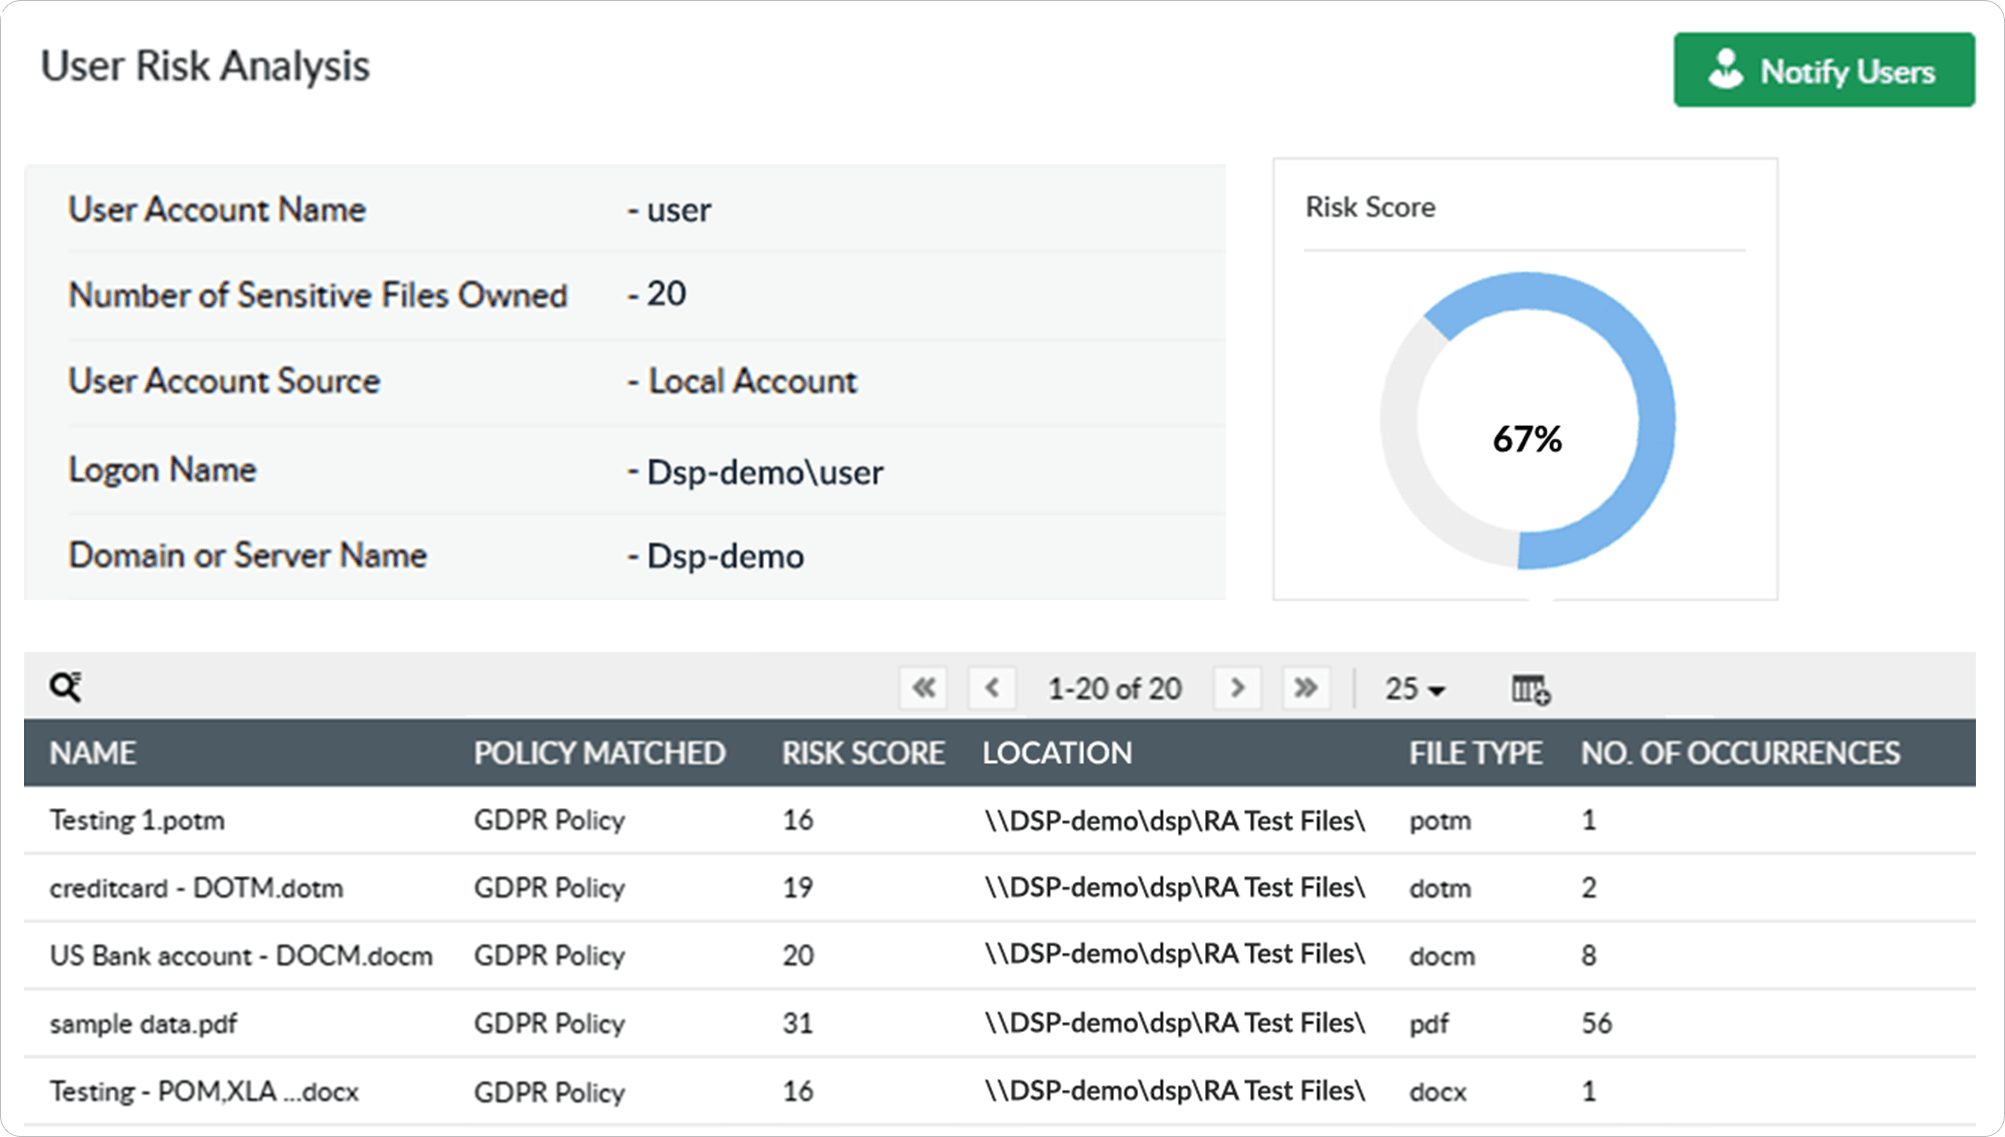
Task: Sort by the RISK SCORE column header
Action: click(862, 753)
